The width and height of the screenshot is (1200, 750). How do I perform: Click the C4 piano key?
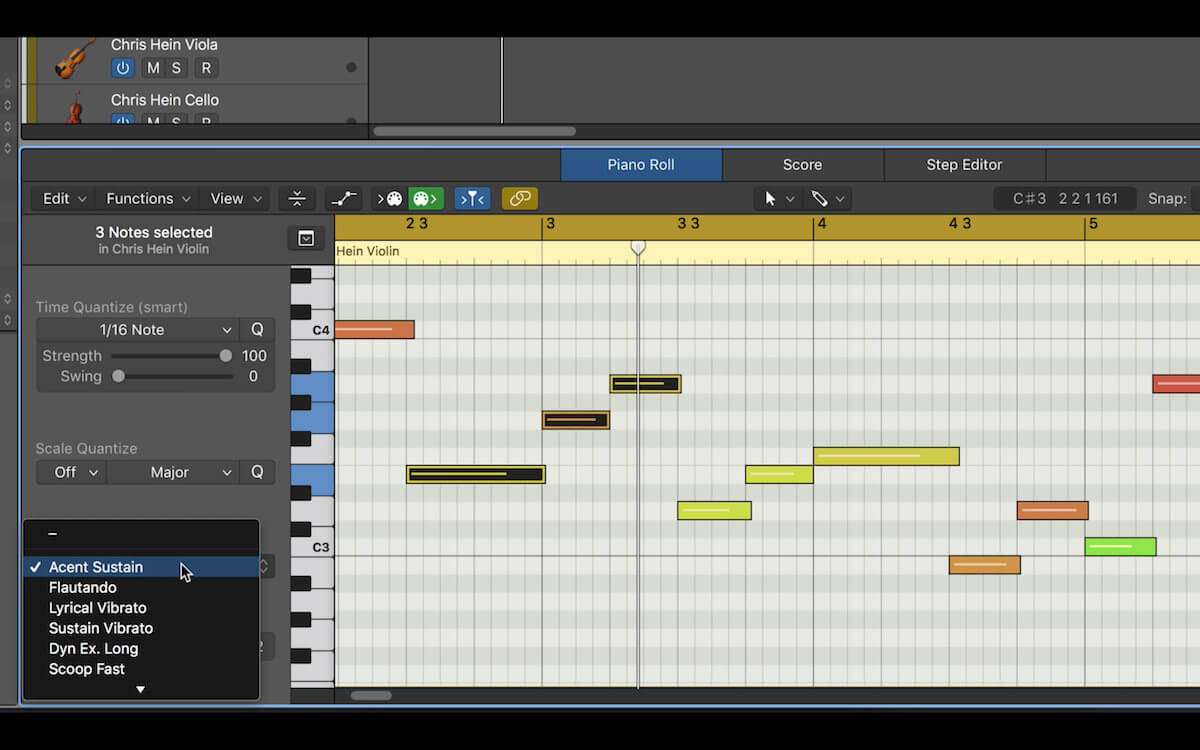(x=312, y=329)
